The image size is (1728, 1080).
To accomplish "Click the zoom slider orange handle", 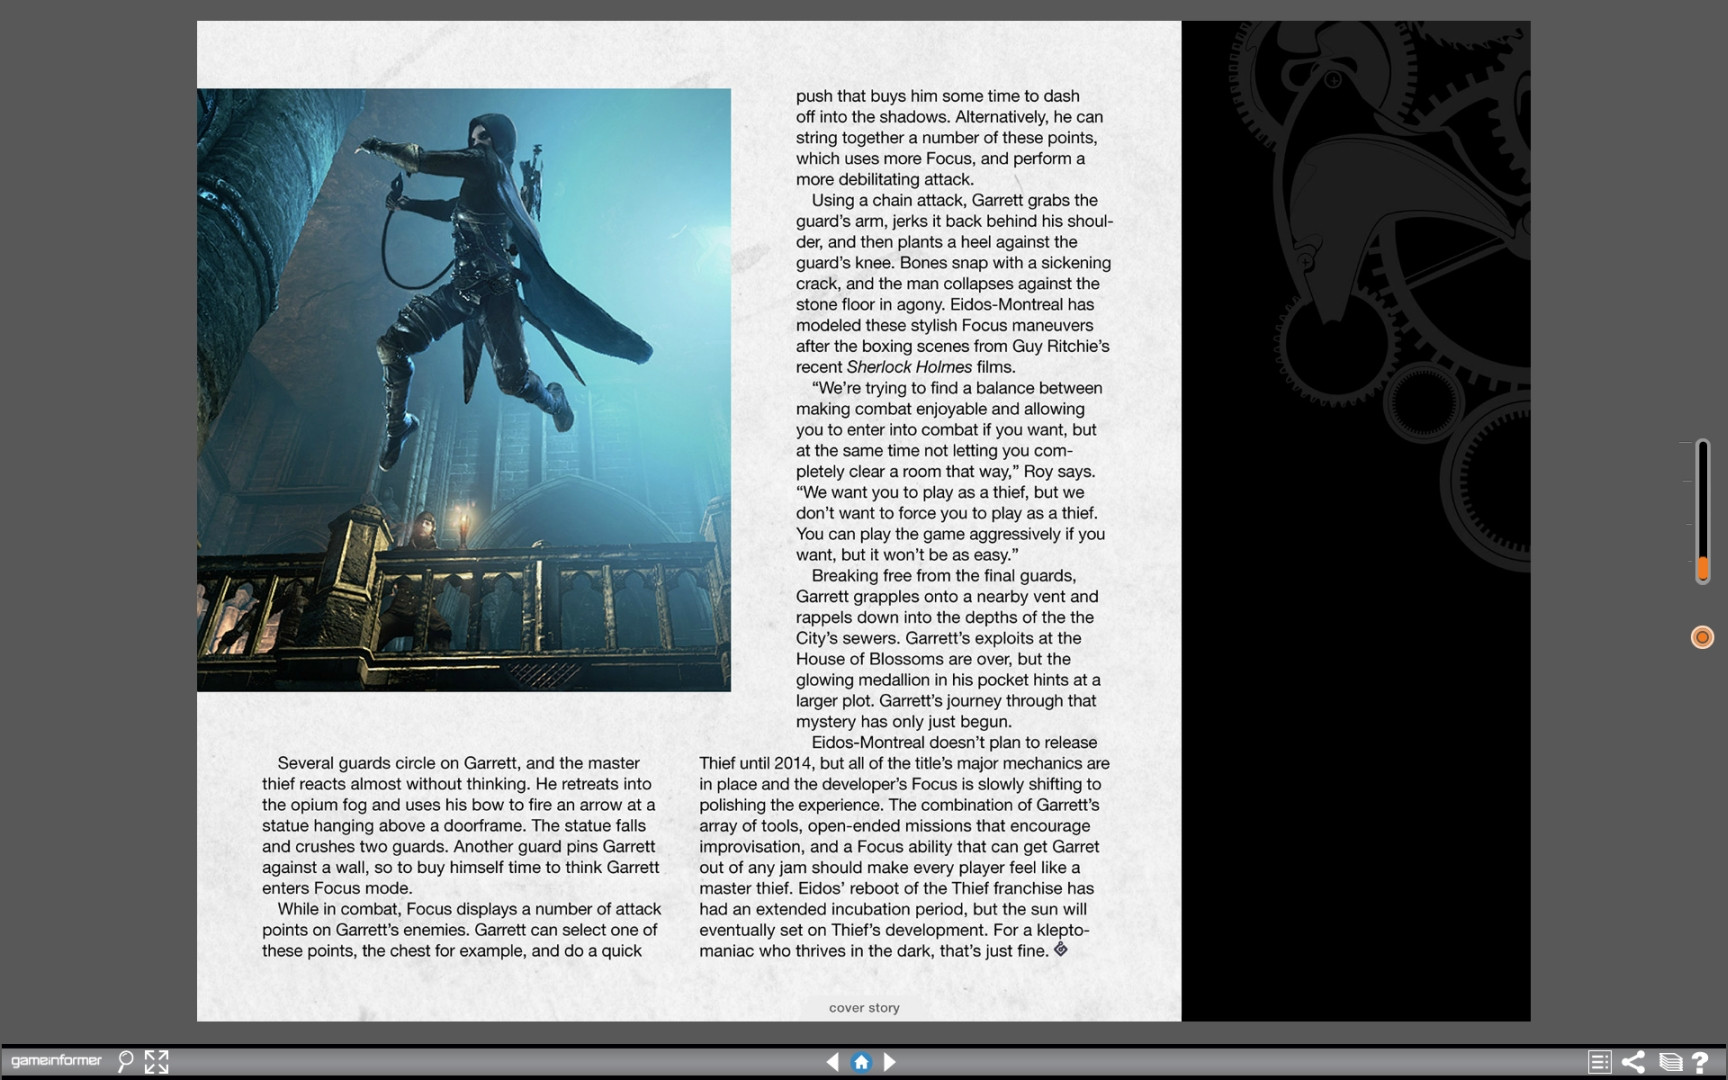I will click(1702, 568).
